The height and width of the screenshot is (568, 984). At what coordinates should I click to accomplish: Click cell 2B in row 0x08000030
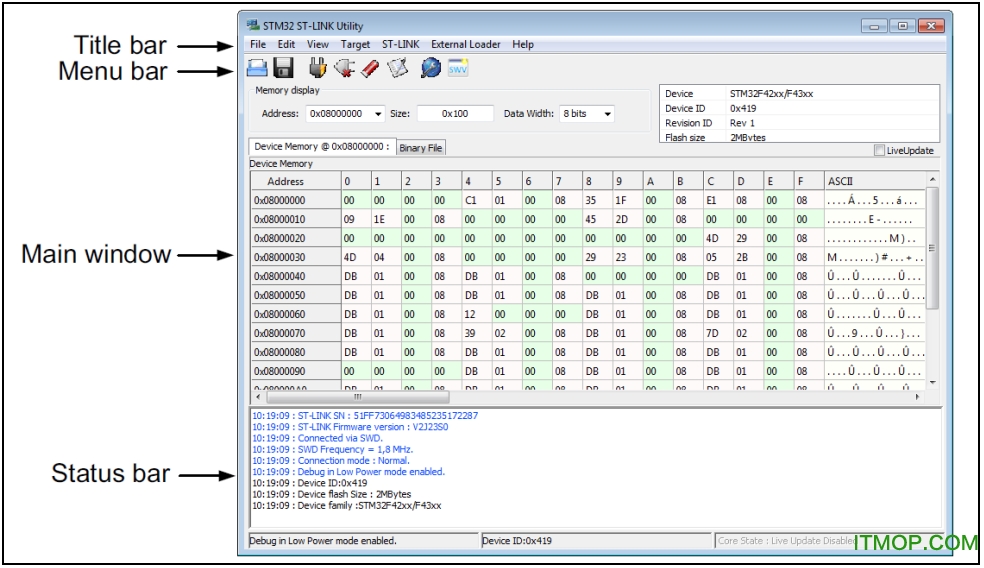(748, 257)
